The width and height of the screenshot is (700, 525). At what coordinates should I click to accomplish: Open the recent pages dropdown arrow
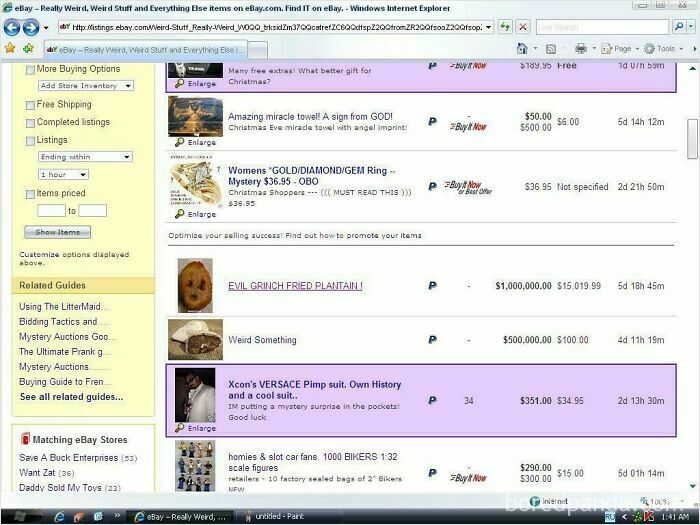coord(46,28)
